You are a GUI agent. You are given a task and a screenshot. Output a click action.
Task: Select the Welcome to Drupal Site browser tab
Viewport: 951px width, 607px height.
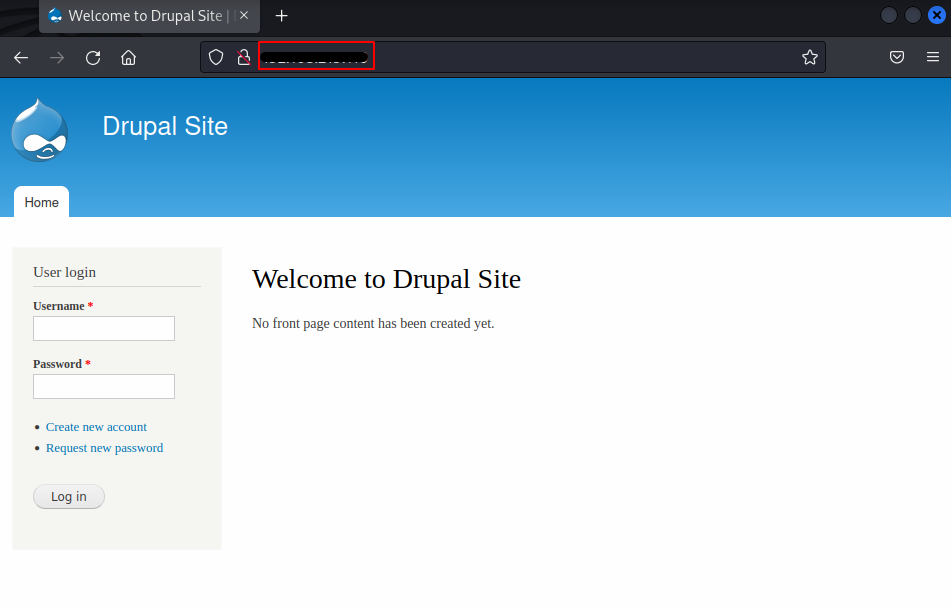(140, 16)
